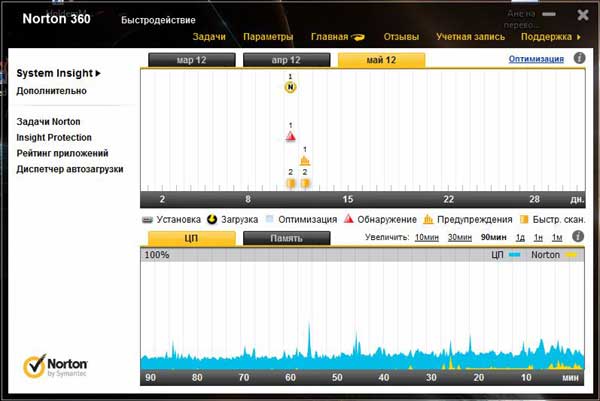Zoom graph to 1д
Image resolution: width=600 pixels, height=401 pixels.
pyautogui.click(x=520, y=238)
